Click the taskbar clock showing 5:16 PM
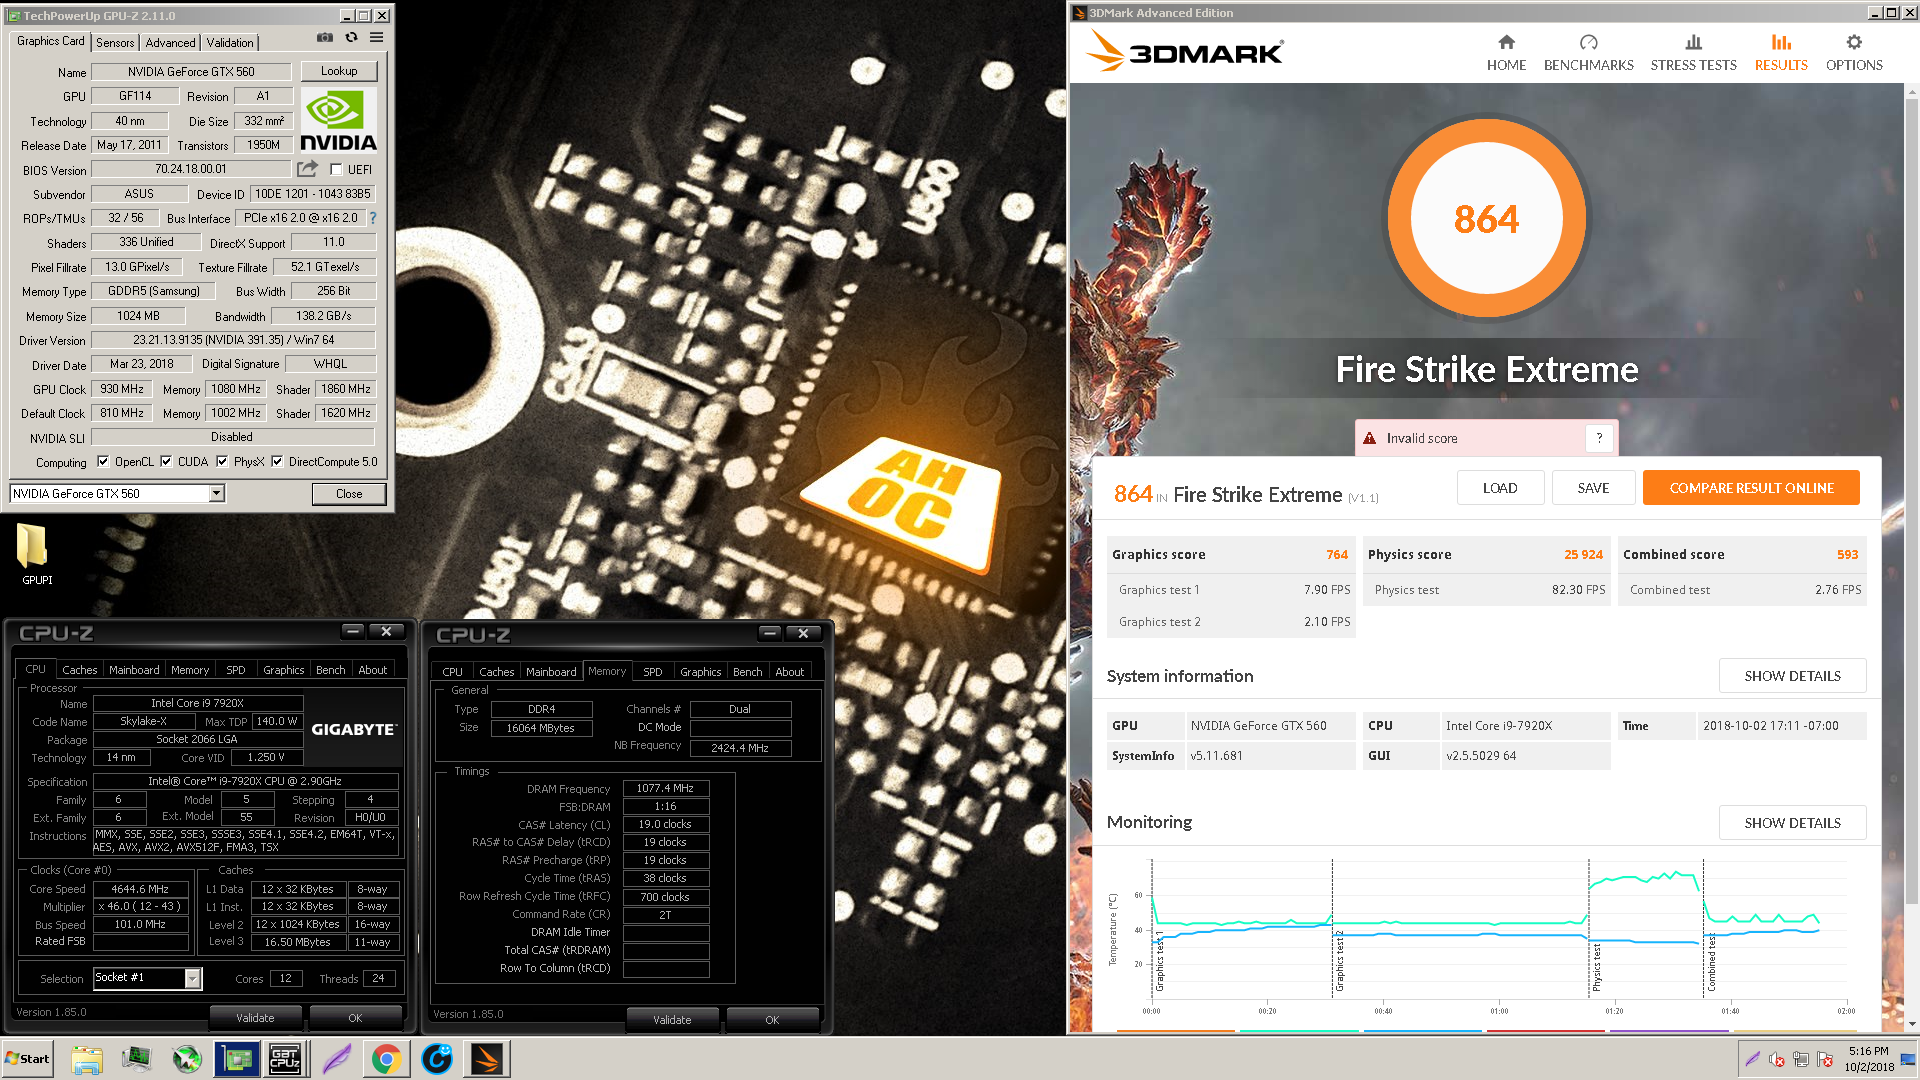Viewport: 1920px width, 1080px height. pyautogui.click(x=1869, y=1059)
